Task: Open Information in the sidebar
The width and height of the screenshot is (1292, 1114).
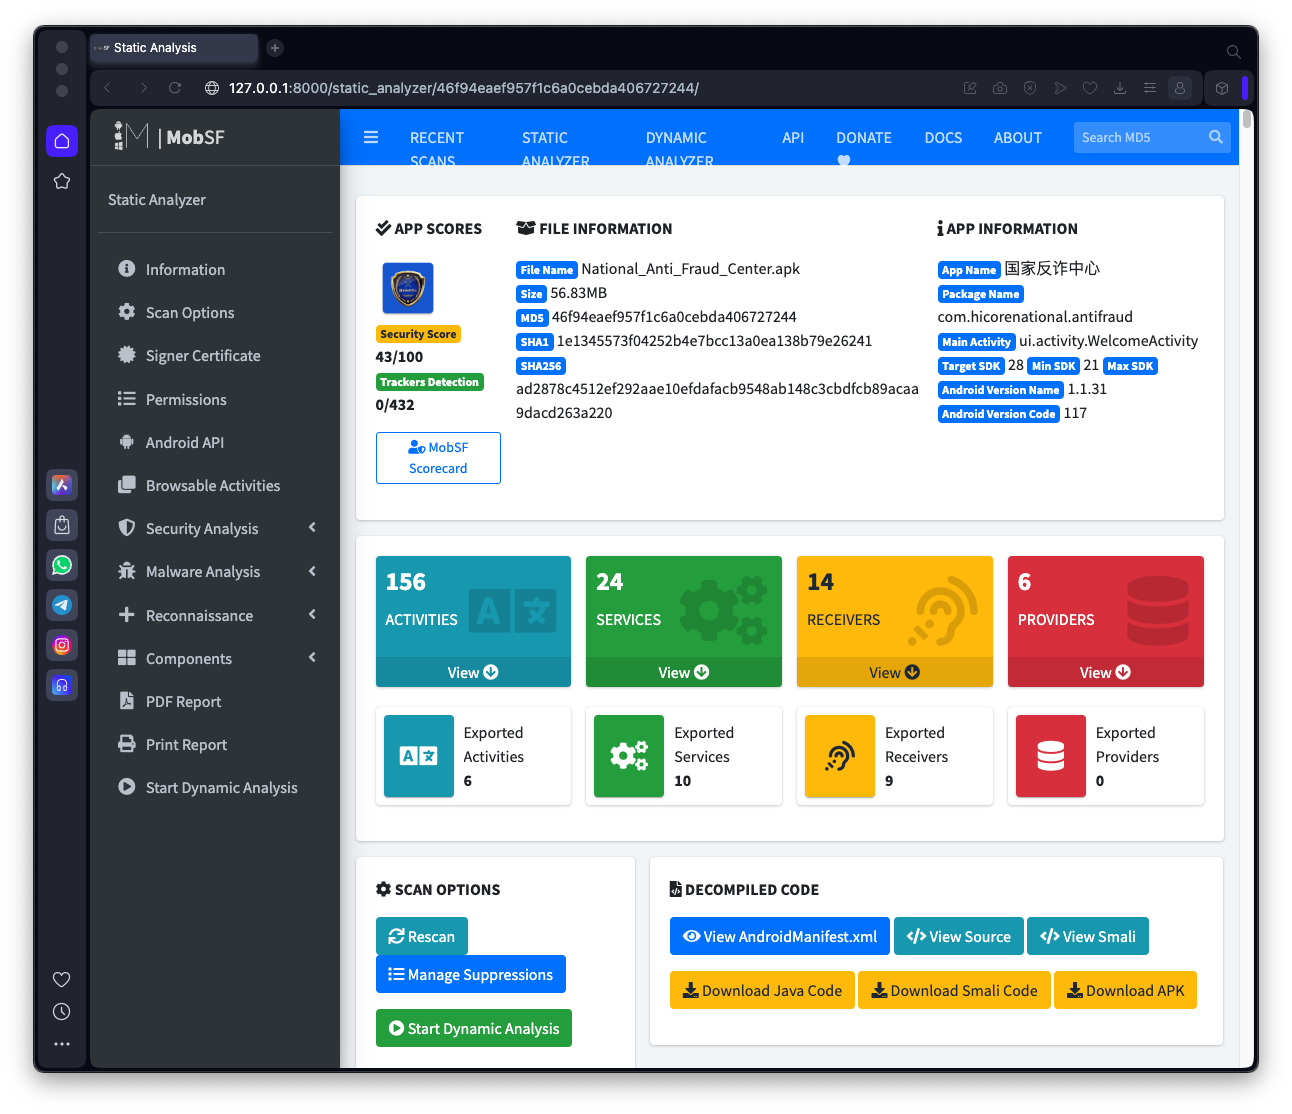Action: tap(185, 269)
